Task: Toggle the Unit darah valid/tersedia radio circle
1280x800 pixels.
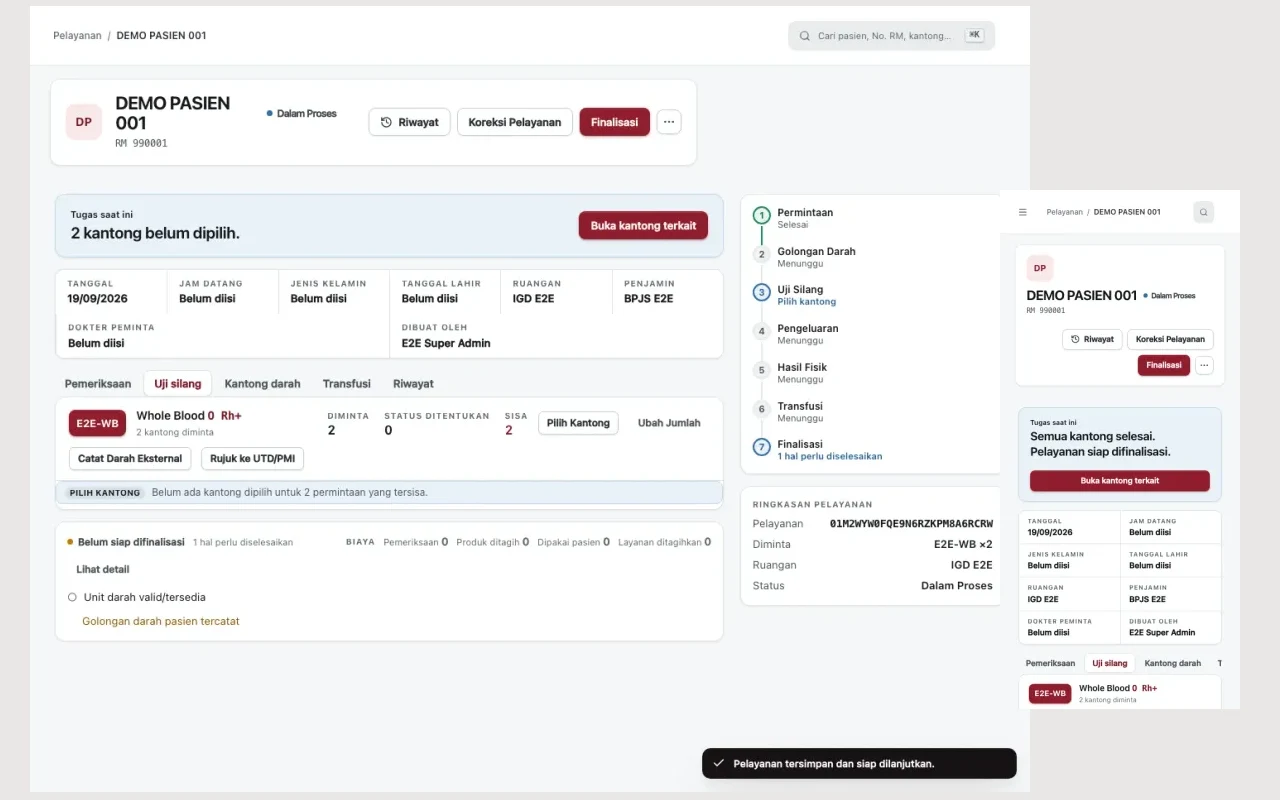Action: 72,597
